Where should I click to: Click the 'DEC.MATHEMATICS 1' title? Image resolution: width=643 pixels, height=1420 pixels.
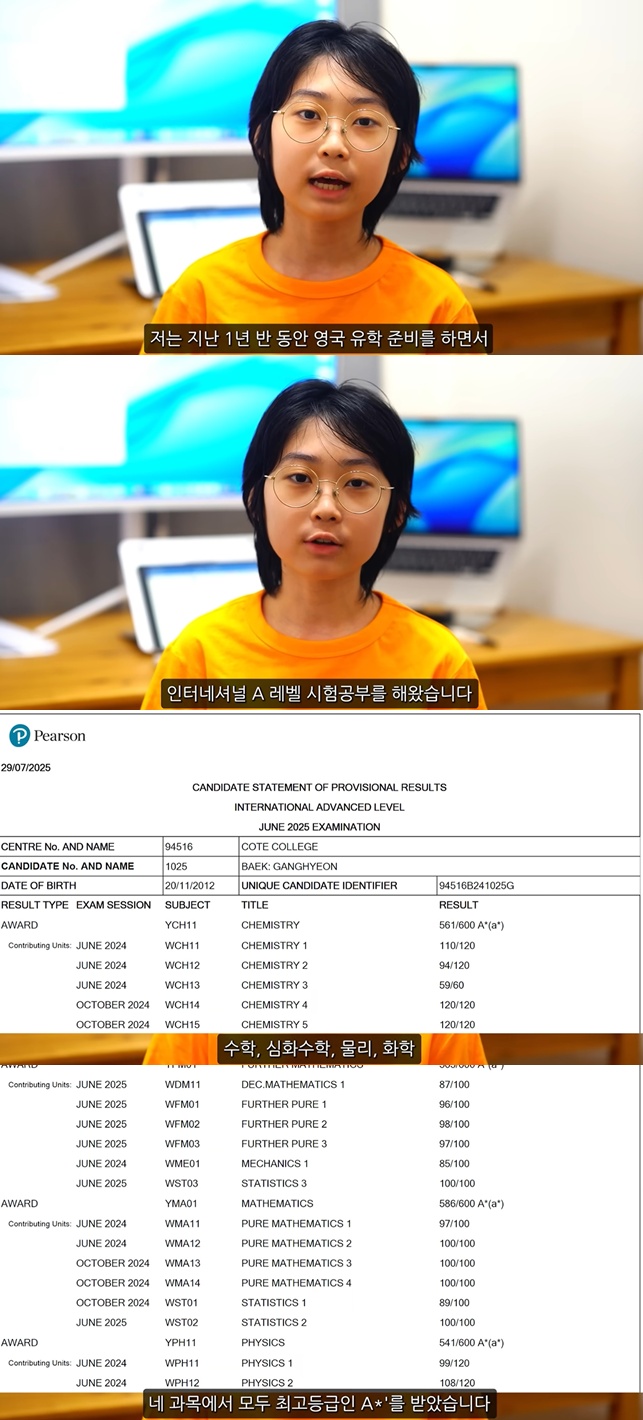click(x=293, y=1084)
